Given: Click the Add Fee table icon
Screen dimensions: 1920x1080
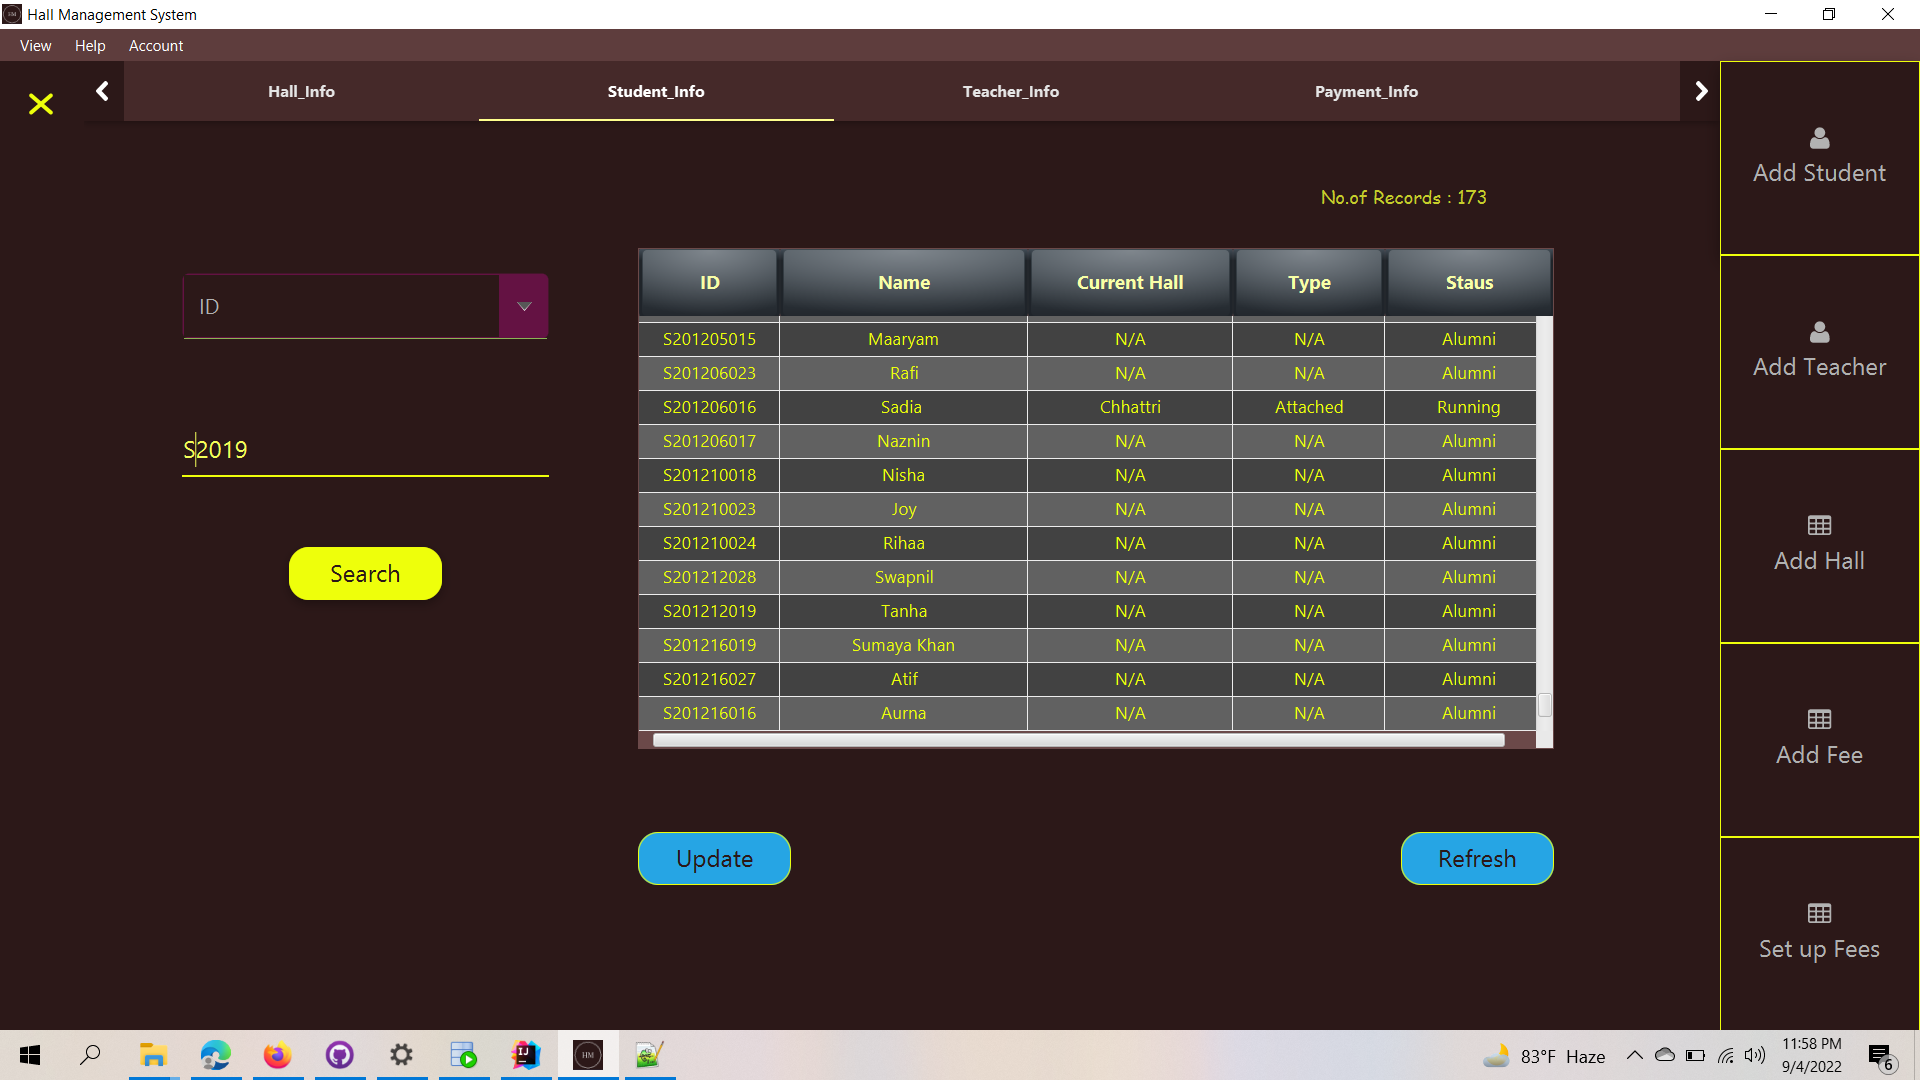Looking at the screenshot, I should click(1819, 720).
